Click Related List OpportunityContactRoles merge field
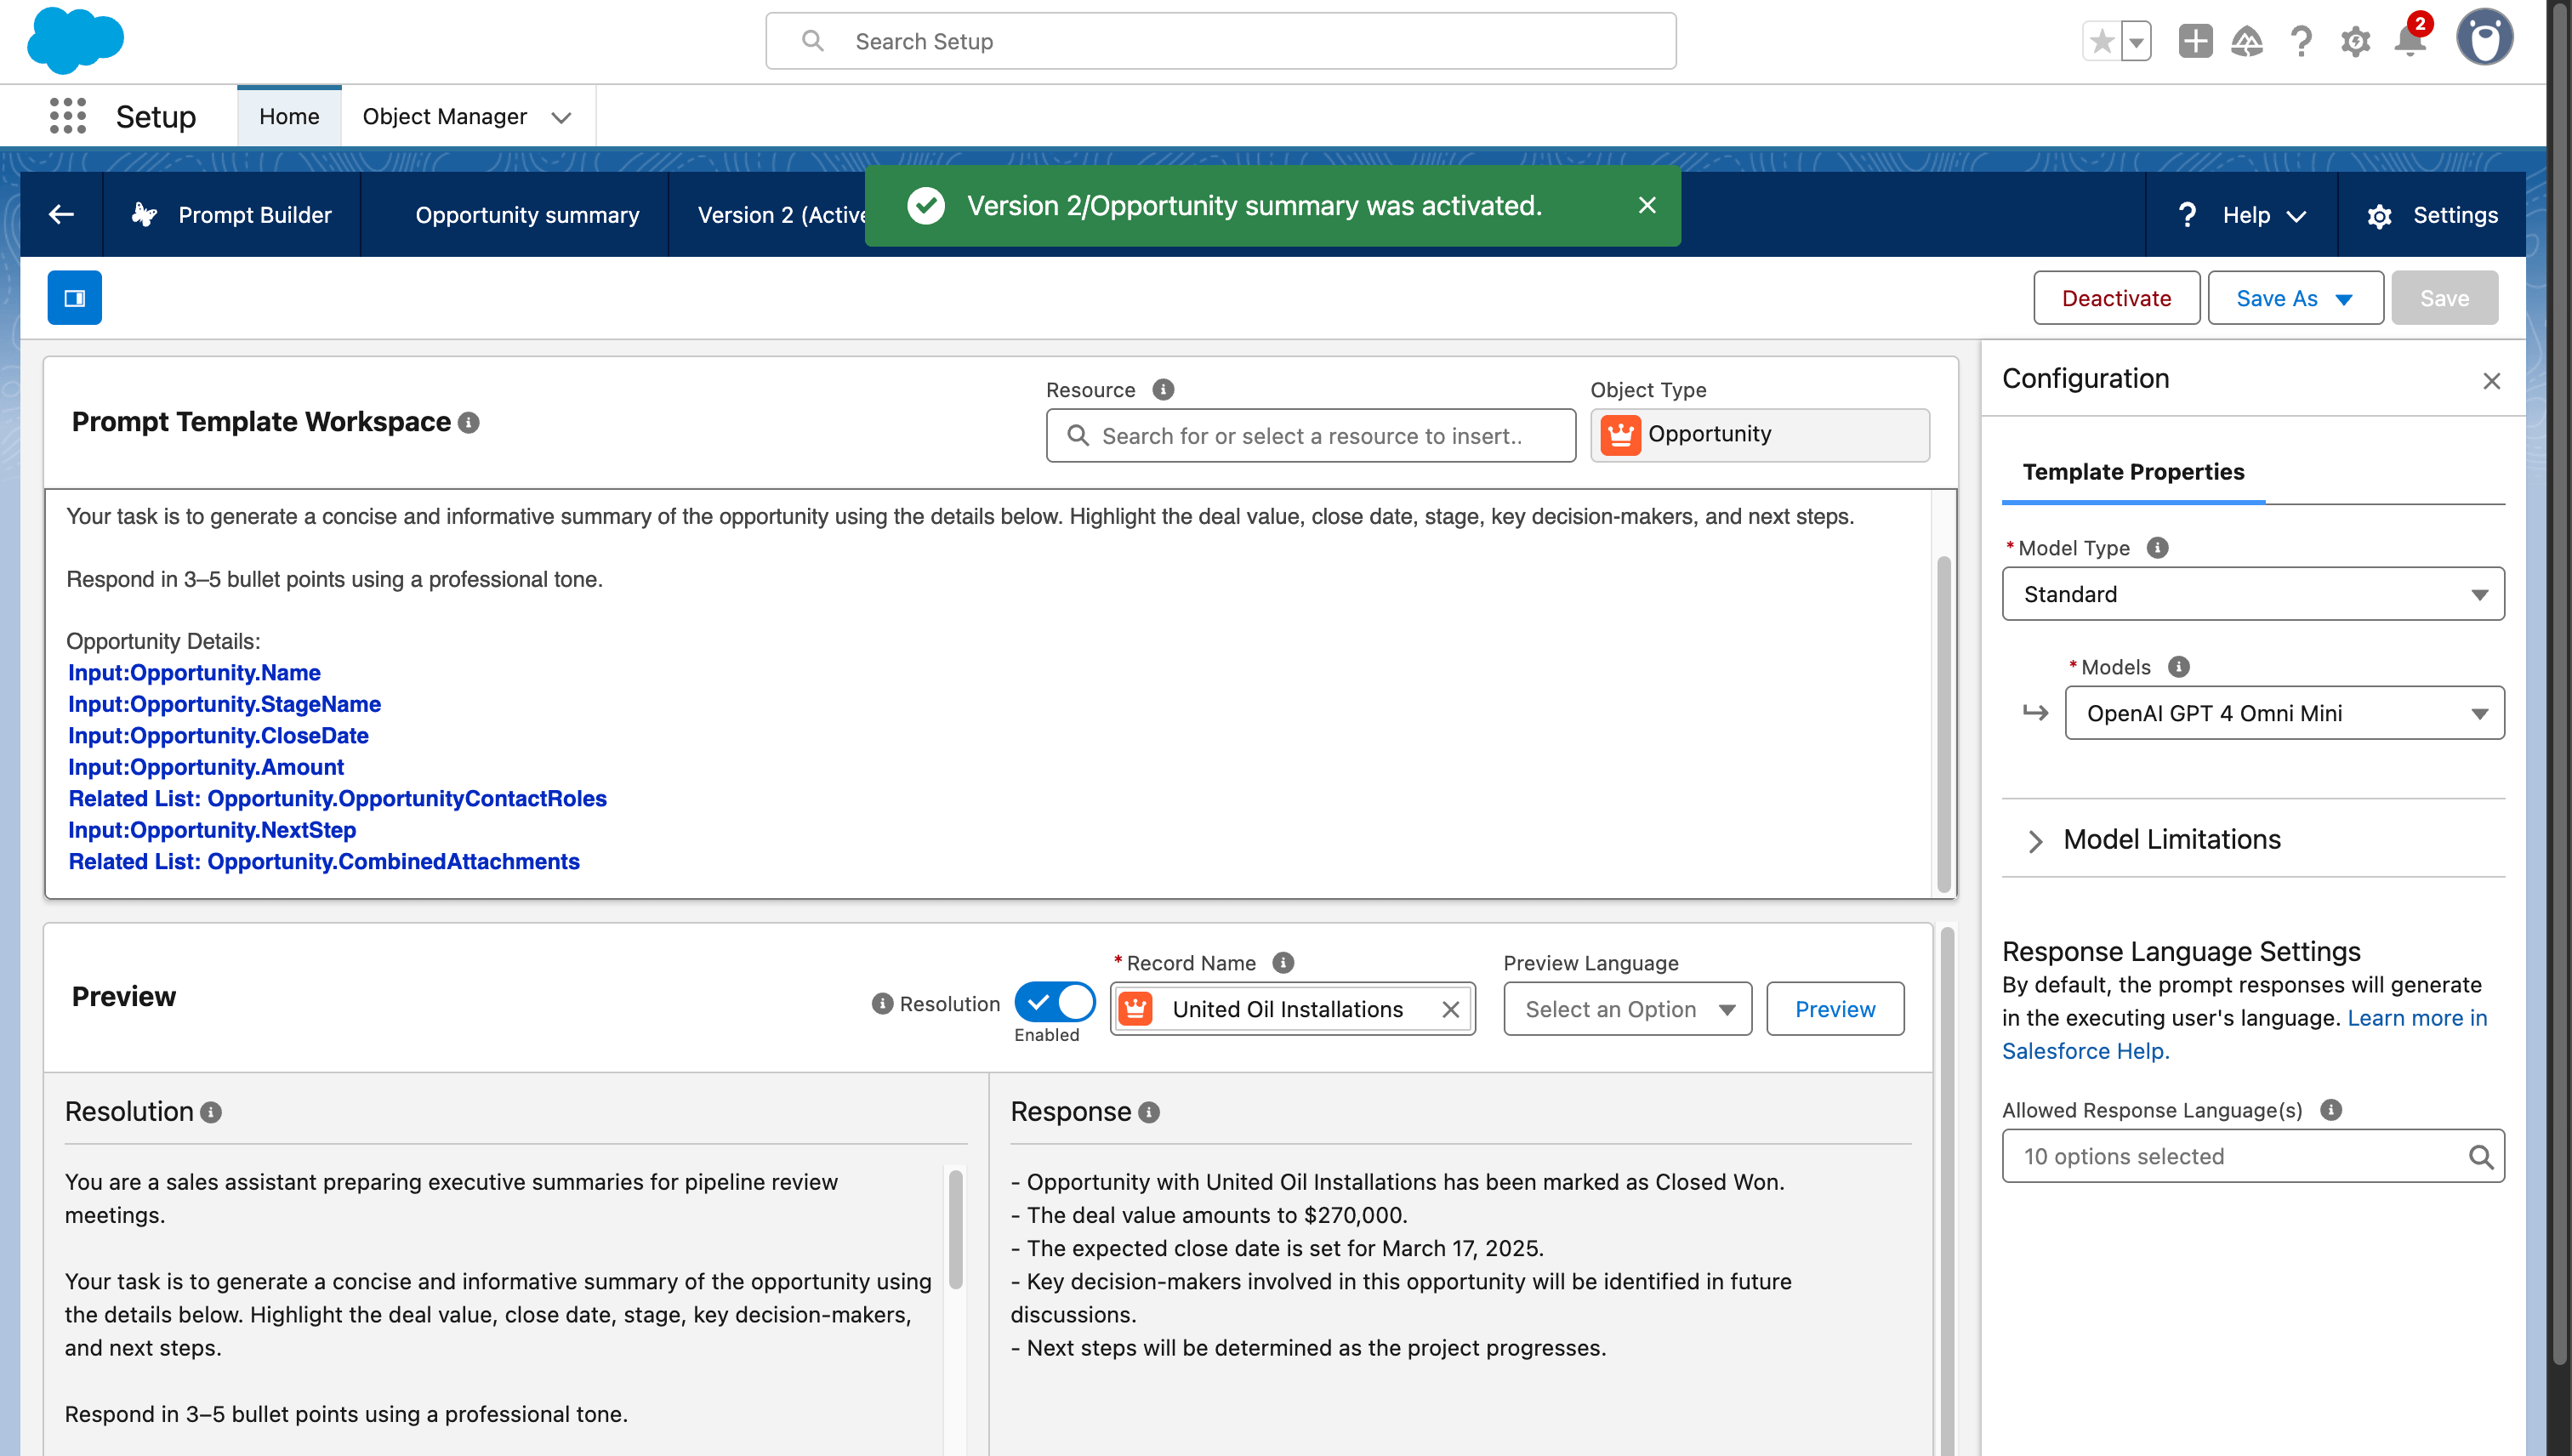 pyautogui.click(x=337, y=798)
